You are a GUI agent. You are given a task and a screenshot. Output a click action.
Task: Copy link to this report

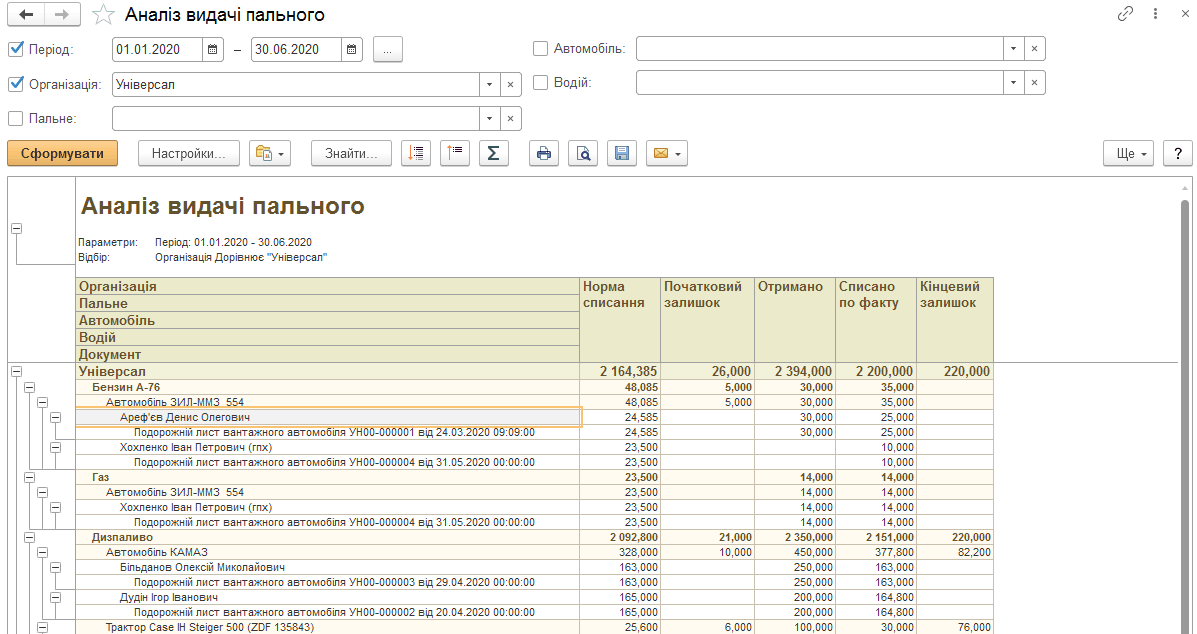1125,14
